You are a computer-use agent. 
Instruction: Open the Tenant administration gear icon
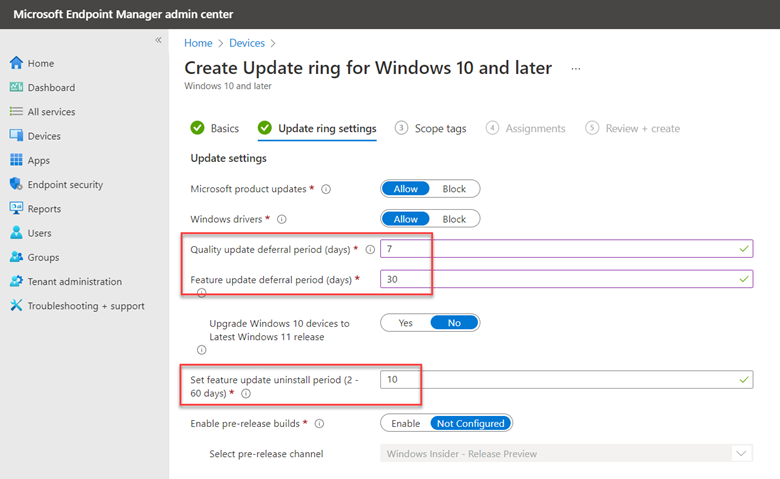click(16, 281)
